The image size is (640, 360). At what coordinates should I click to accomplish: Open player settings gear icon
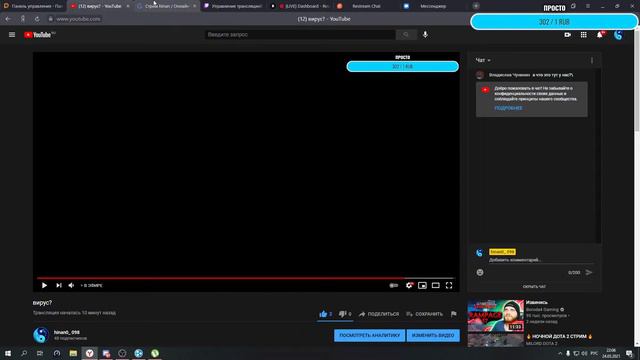pyautogui.click(x=409, y=285)
